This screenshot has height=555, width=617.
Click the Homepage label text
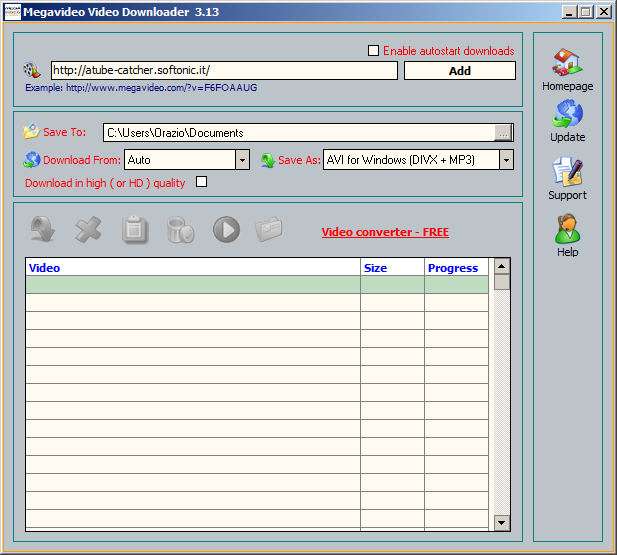click(567, 86)
